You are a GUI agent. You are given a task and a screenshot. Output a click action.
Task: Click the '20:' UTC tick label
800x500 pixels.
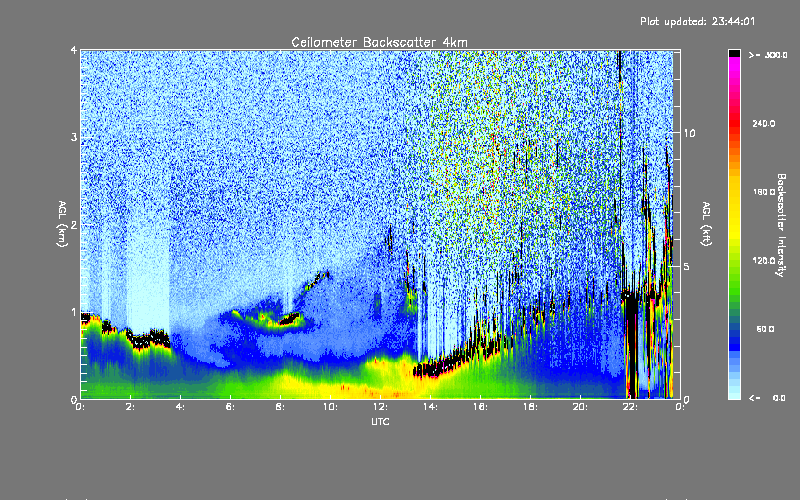(x=580, y=407)
